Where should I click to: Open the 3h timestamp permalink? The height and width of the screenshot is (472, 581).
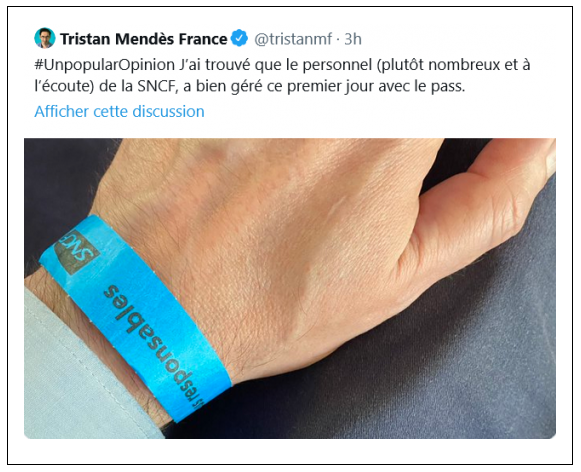(353, 39)
